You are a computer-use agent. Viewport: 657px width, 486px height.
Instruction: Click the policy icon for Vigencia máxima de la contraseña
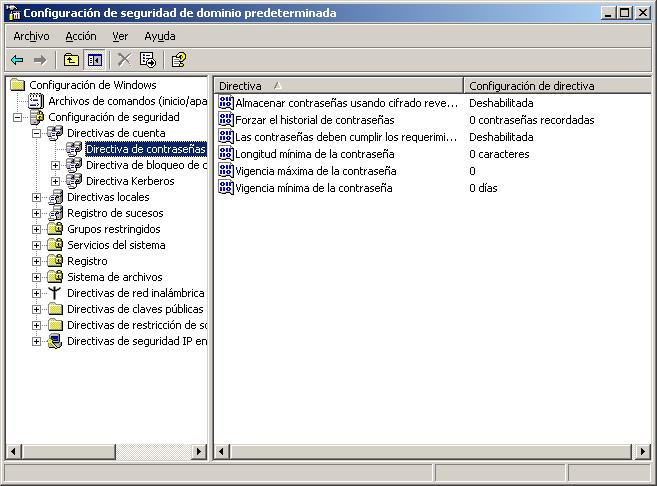(x=226, y=171)
